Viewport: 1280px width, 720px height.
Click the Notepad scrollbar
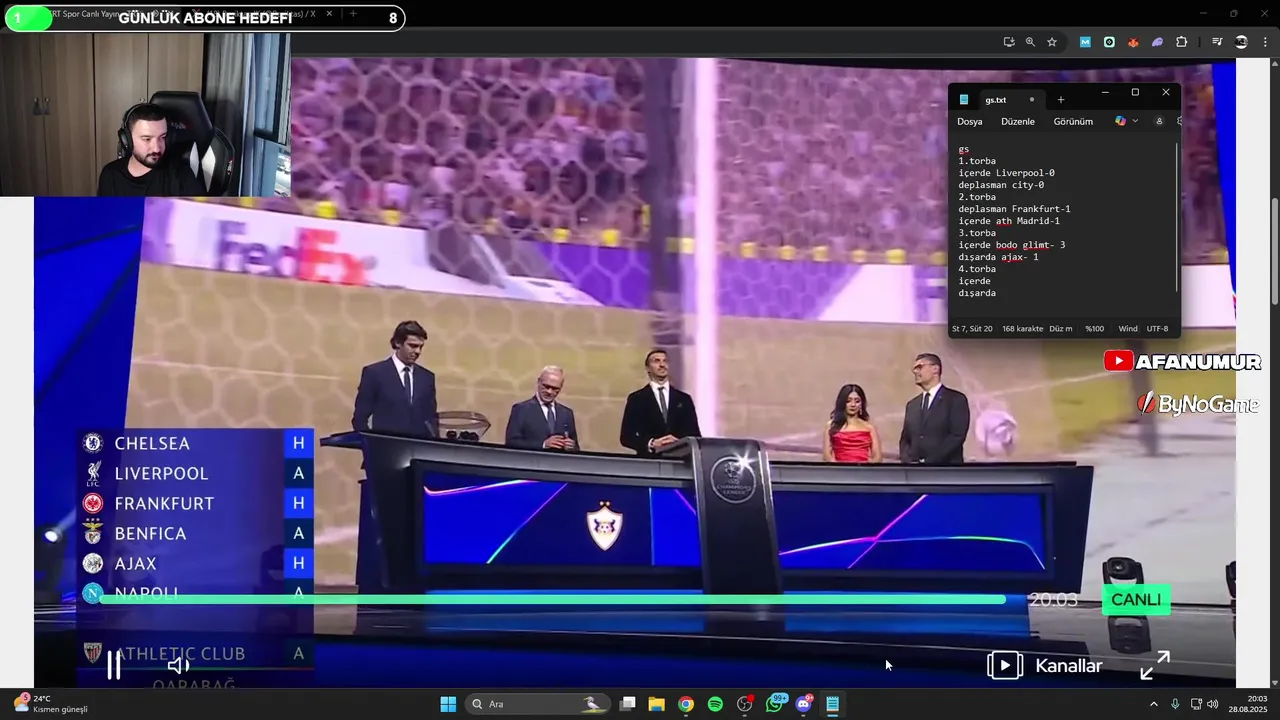click(1177, 215)
